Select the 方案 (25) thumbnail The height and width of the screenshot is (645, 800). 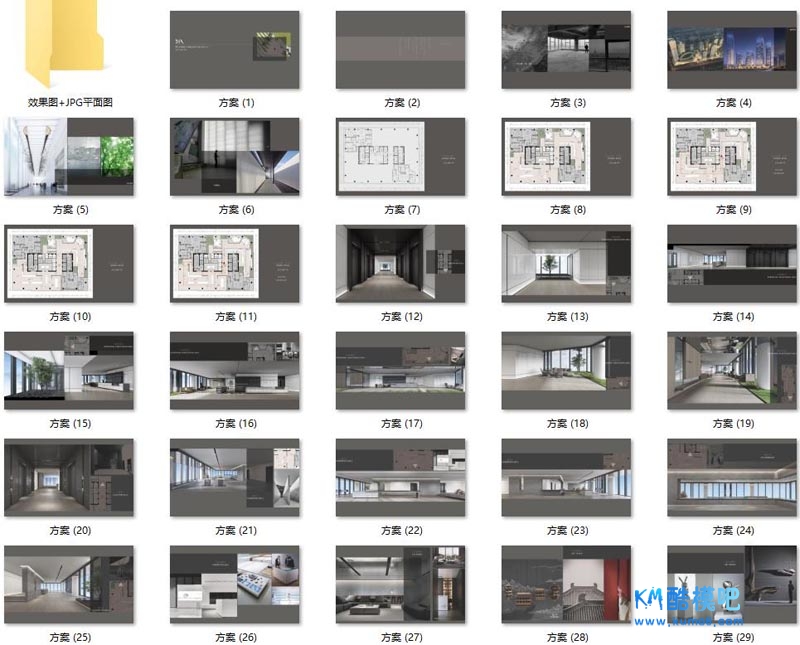[69, 585]
